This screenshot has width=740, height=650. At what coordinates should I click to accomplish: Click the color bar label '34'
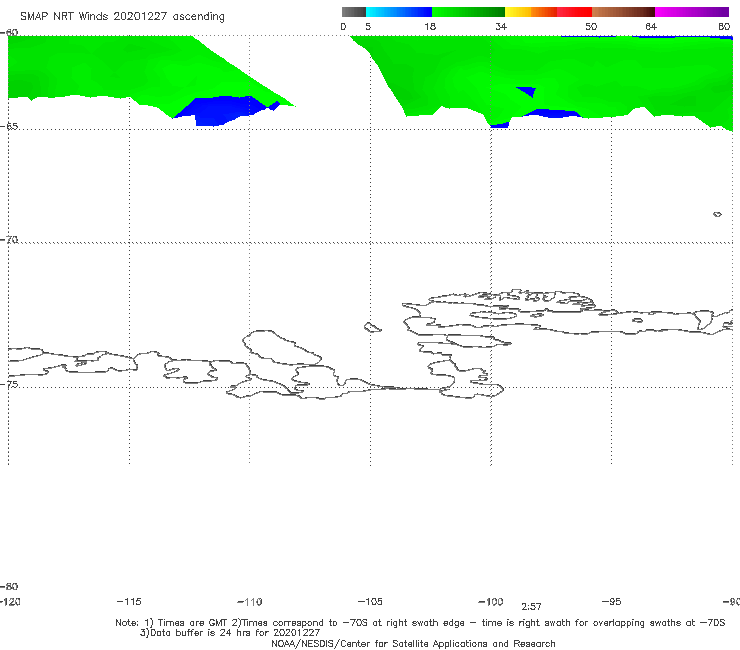click(x=501, y=26)
